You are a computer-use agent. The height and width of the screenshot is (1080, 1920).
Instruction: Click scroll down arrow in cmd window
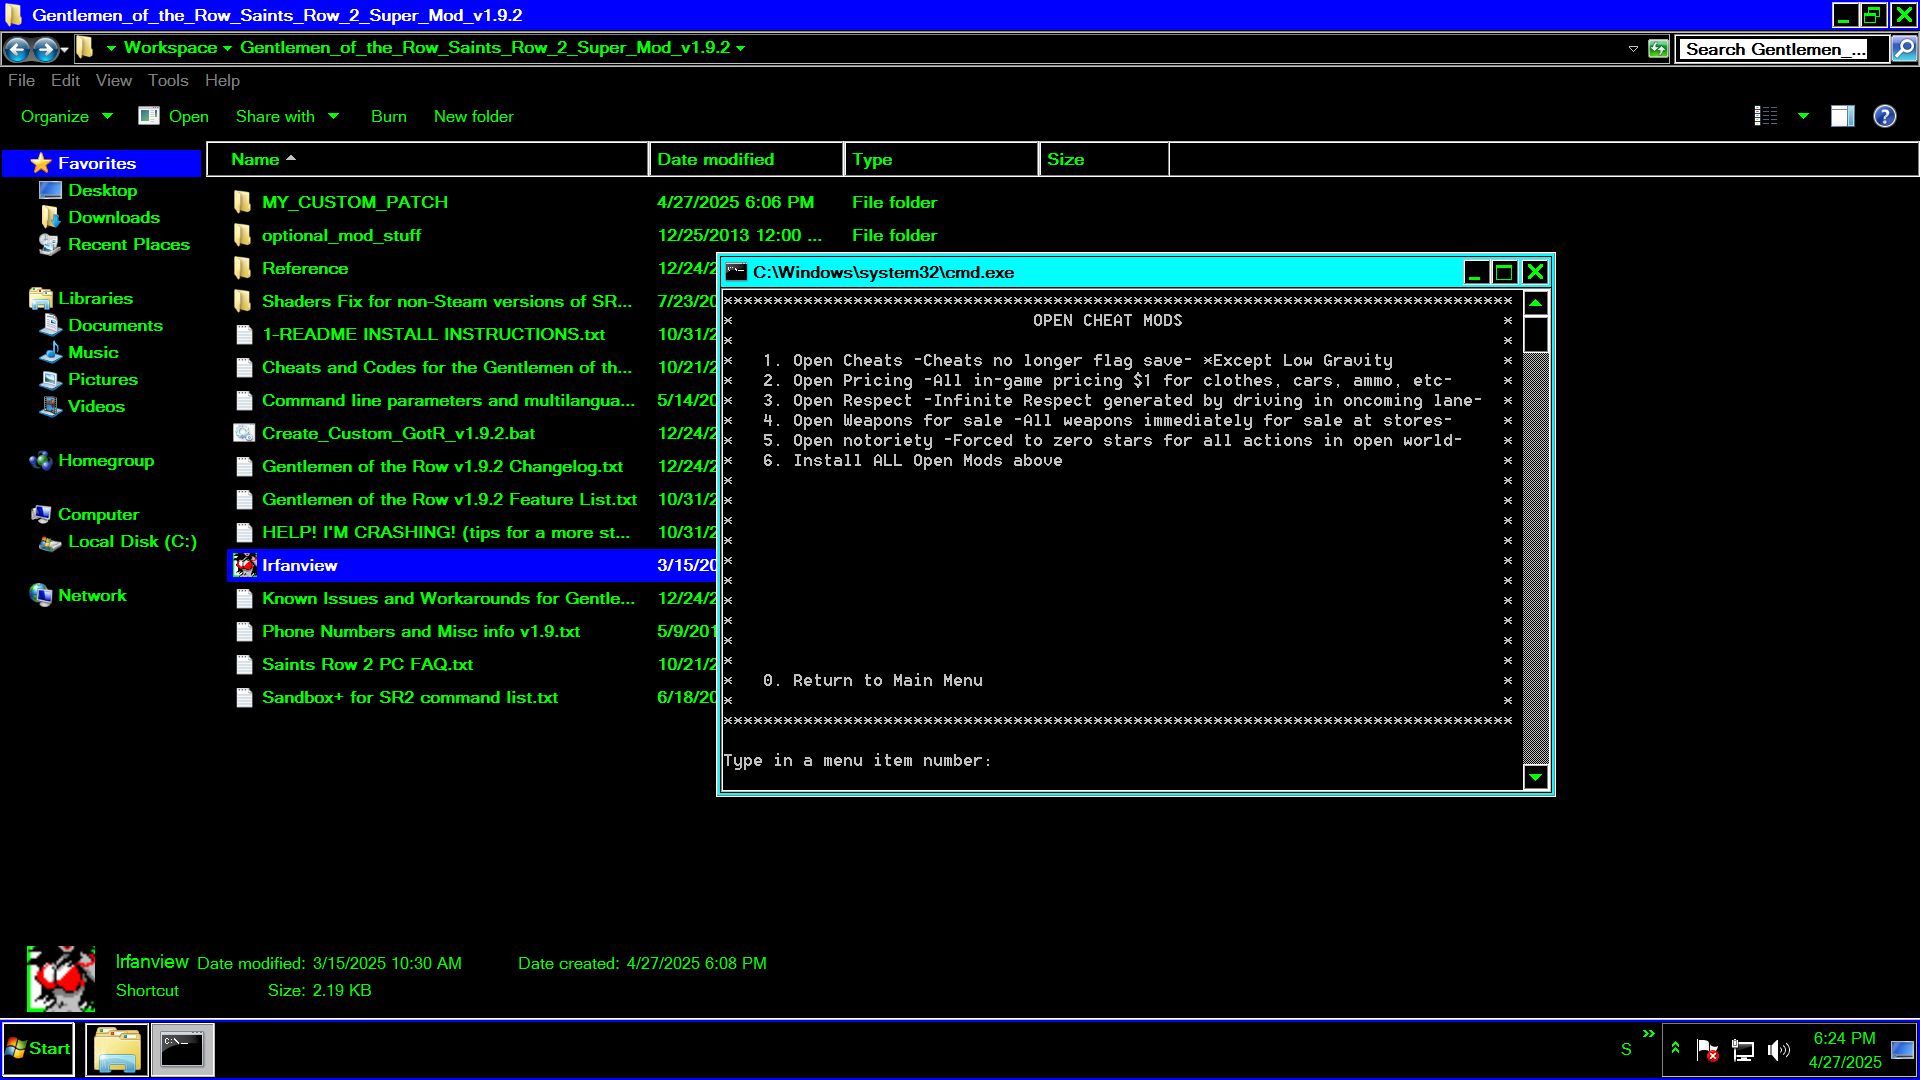click(x=1535, y=777)
